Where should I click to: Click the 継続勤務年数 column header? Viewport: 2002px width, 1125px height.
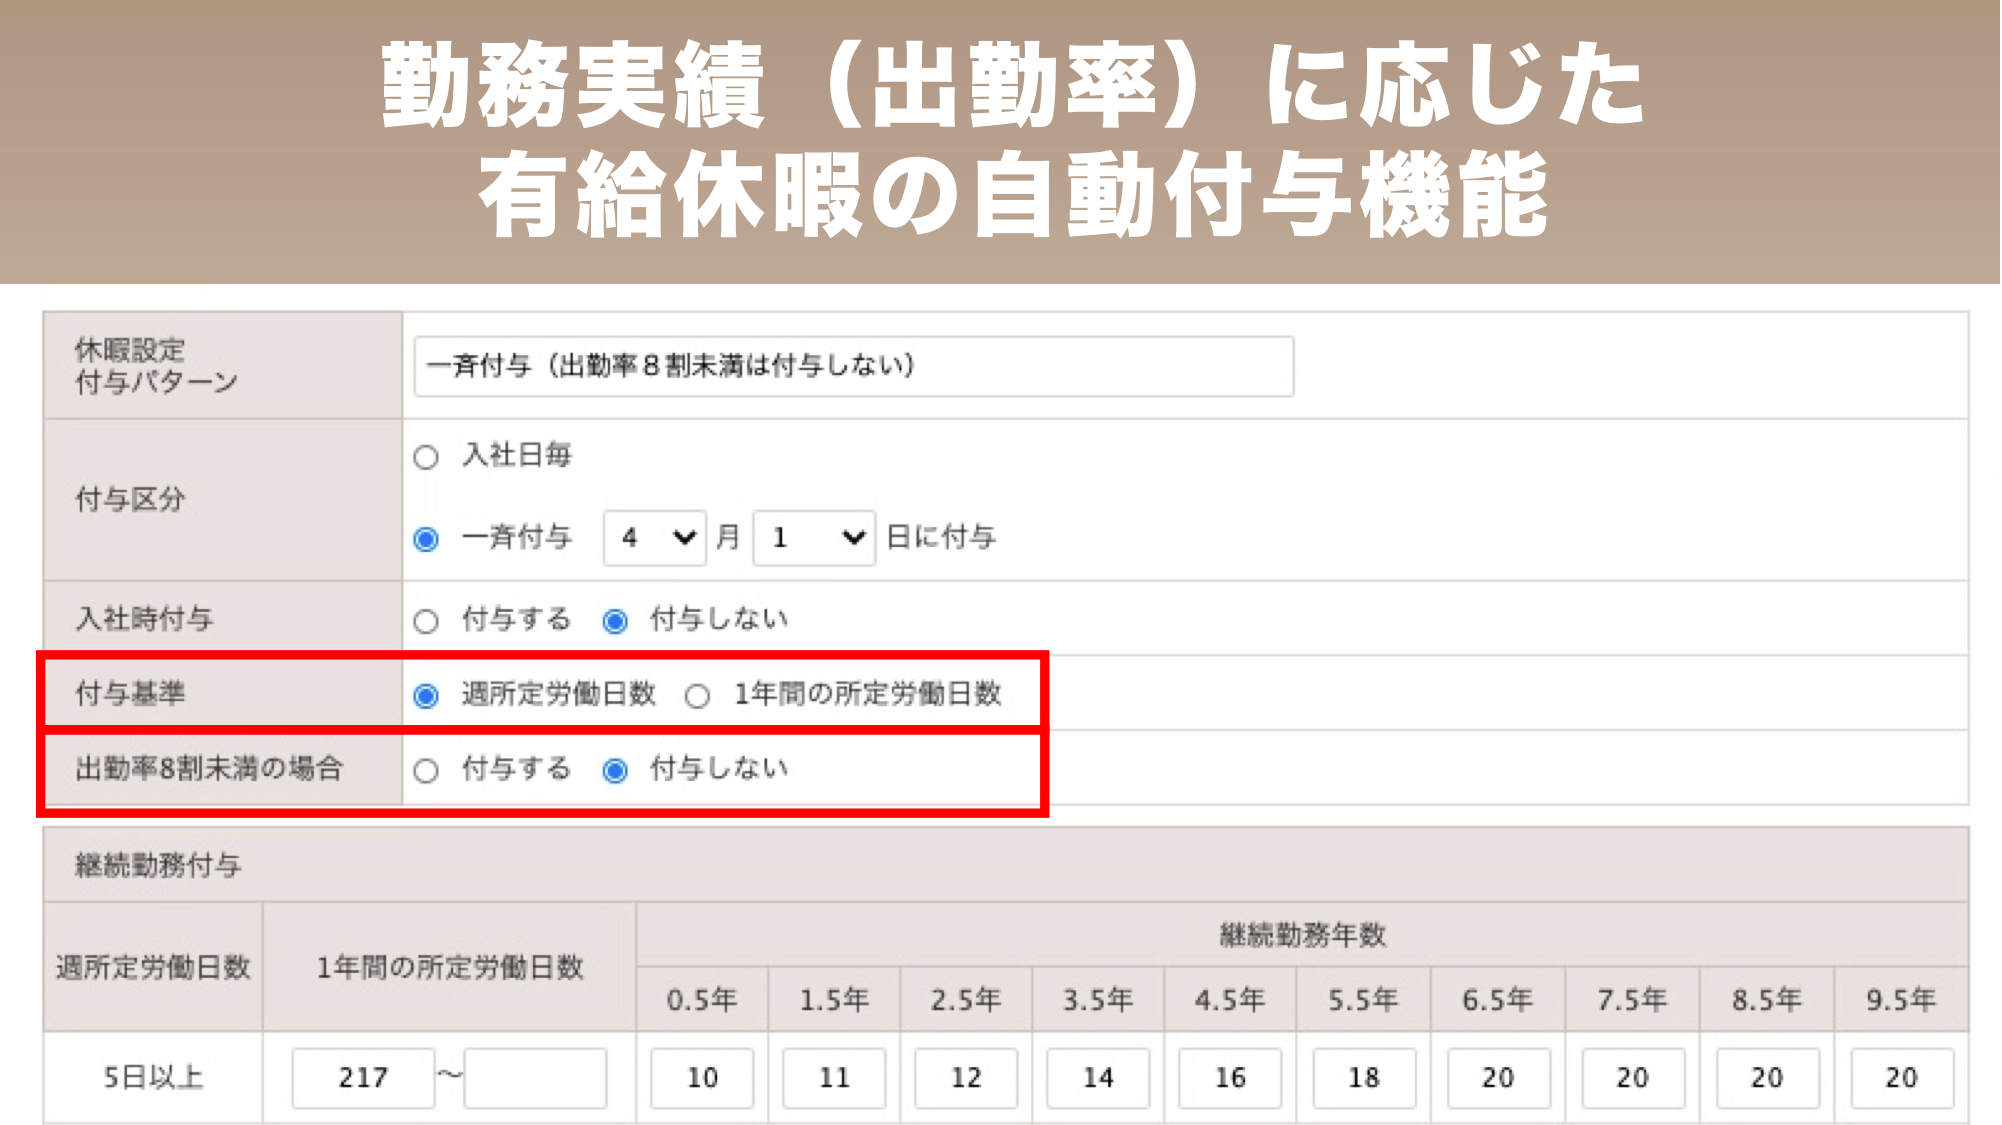pos(1302,935)
